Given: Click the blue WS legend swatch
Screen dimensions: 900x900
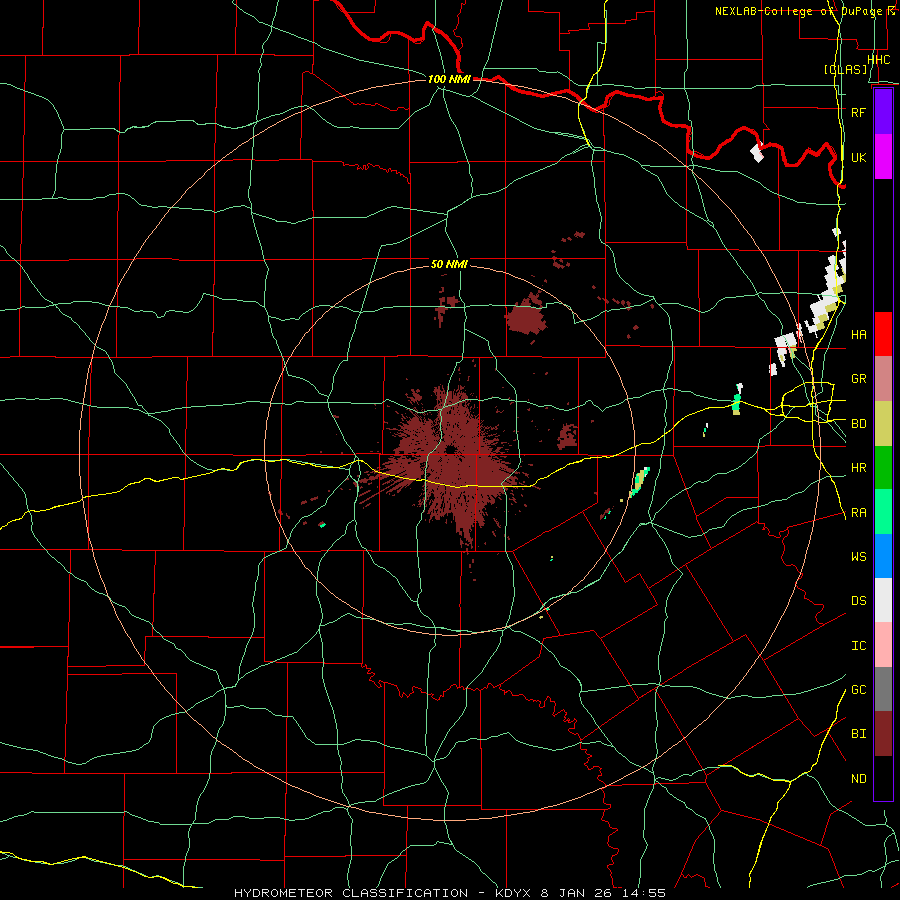Looking at the screenshot, I should [x=883, y=556].
